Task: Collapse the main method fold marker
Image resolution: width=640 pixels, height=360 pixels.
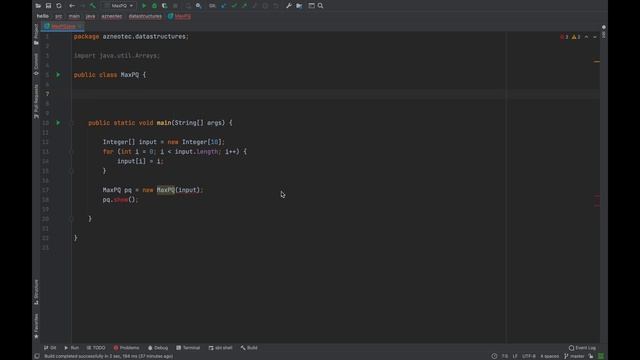Action: click(x=71, y=123)
